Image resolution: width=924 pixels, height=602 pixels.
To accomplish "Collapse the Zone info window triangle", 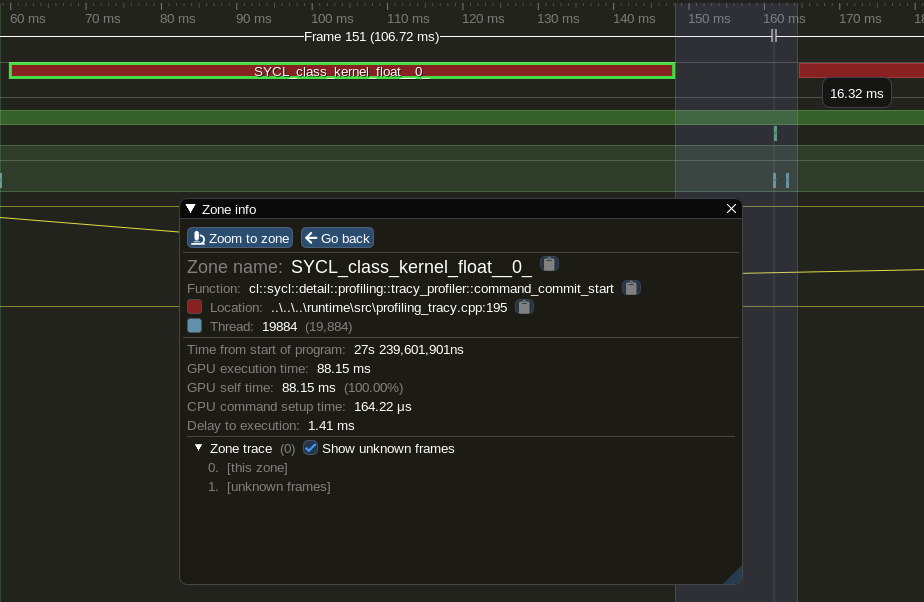I will point(191,209).
